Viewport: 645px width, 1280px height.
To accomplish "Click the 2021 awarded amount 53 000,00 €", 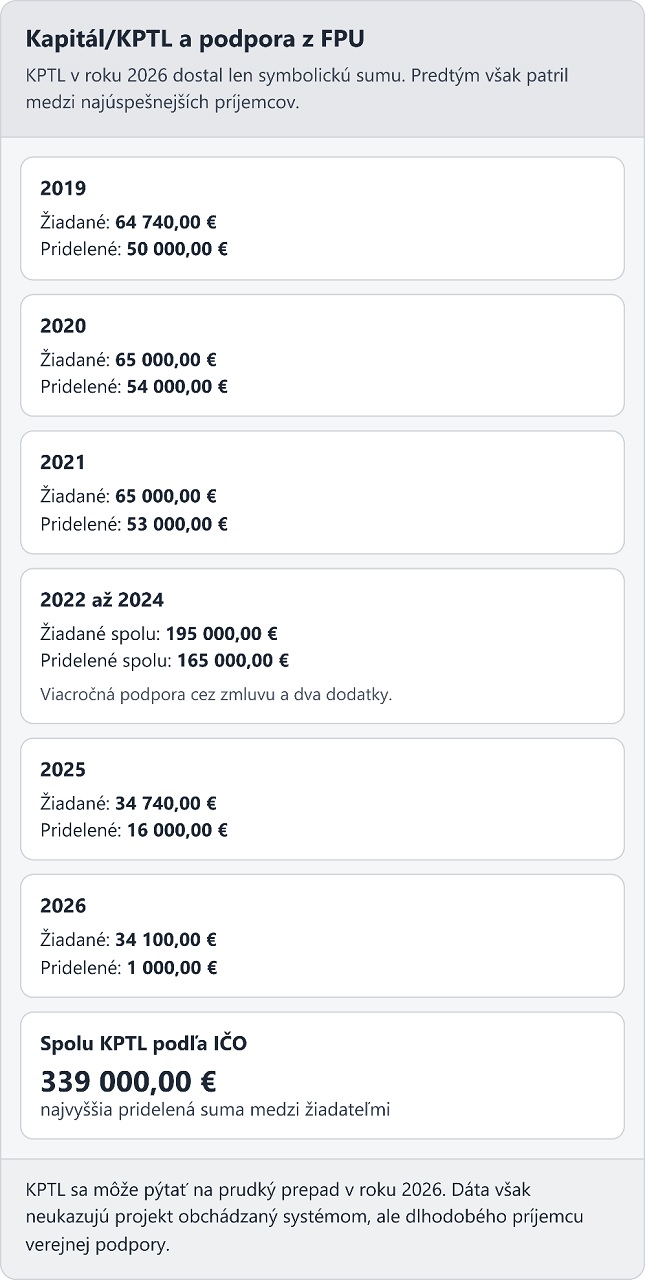I will (x=177, y=523).
